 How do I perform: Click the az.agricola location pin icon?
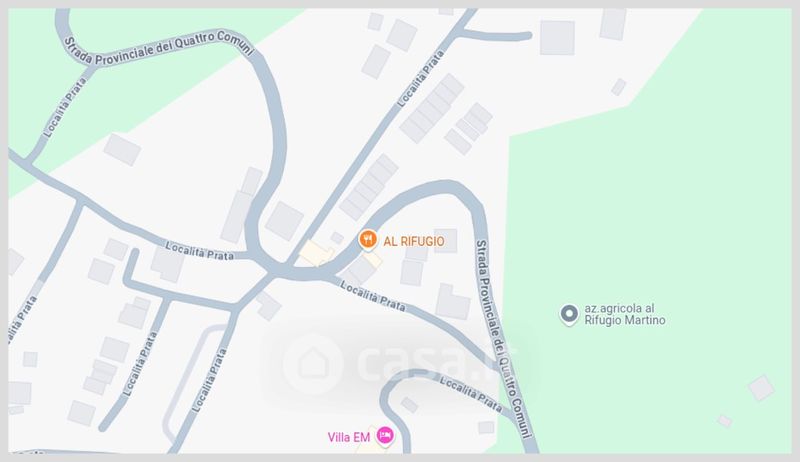(569, 315)
